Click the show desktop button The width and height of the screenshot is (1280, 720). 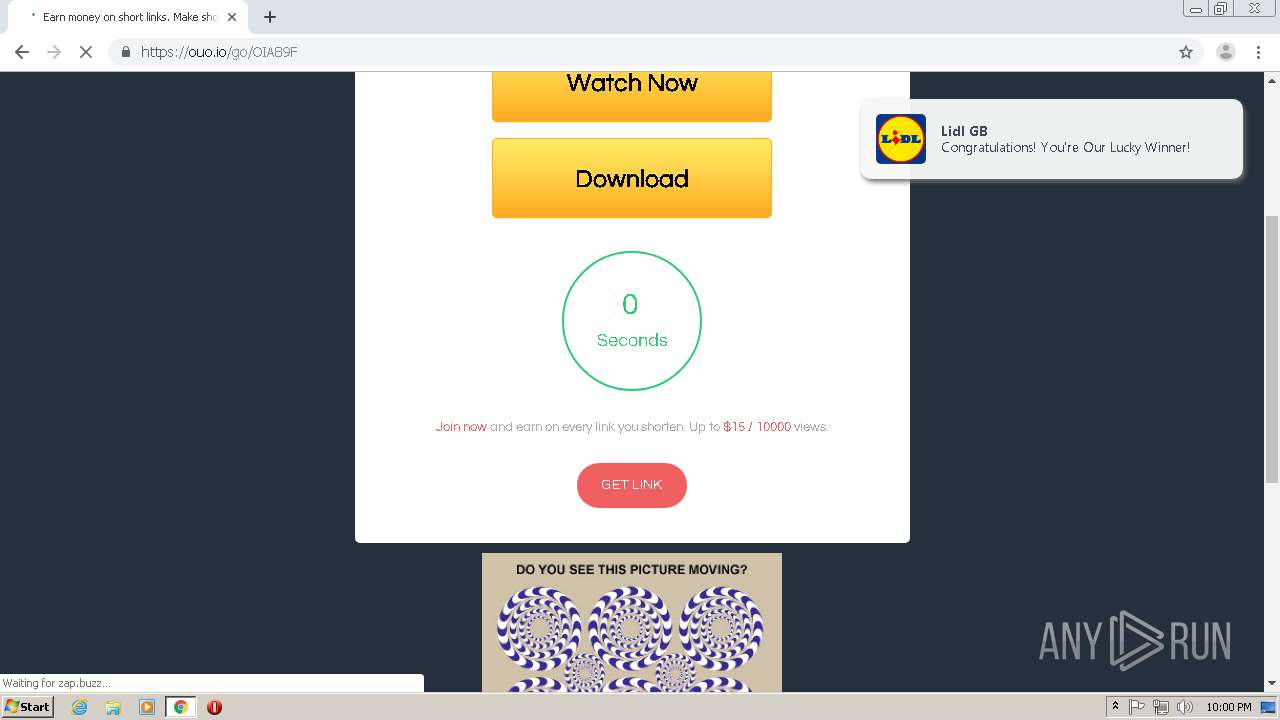[x=1269, y=707]
